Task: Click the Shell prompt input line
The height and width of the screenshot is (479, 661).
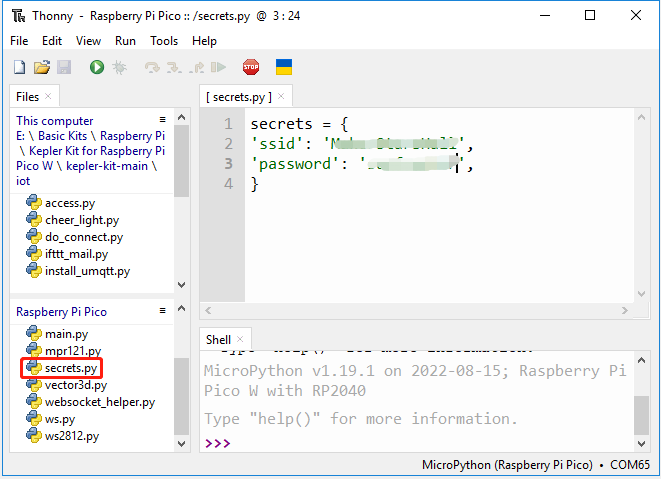Action: (x=417, y=443)
